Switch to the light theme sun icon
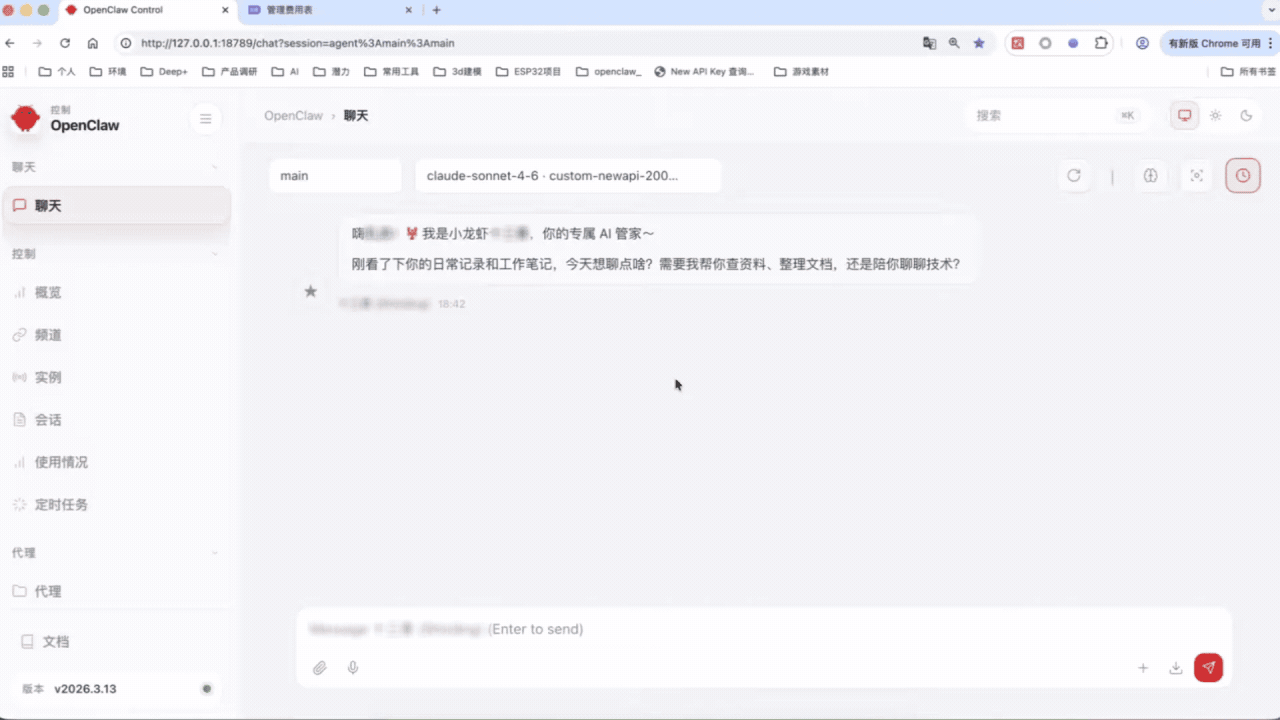The height and width of the screenshot is (720, 1280). (1215, 116)
